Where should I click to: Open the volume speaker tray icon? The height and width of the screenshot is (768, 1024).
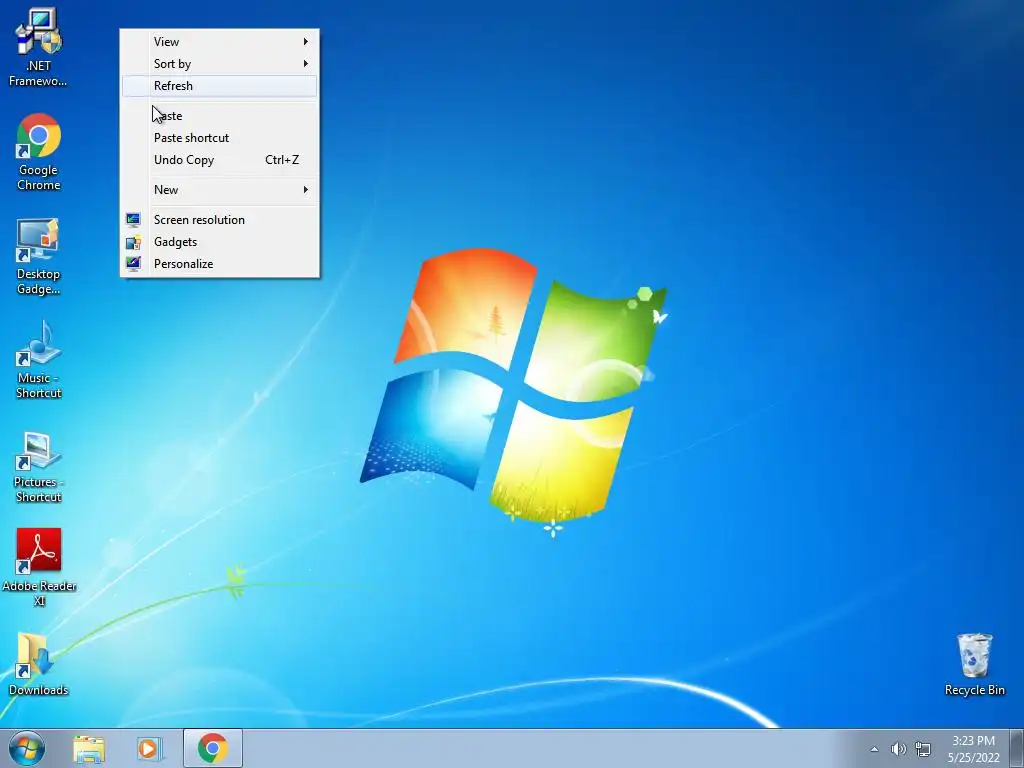(x=899, y=749)
